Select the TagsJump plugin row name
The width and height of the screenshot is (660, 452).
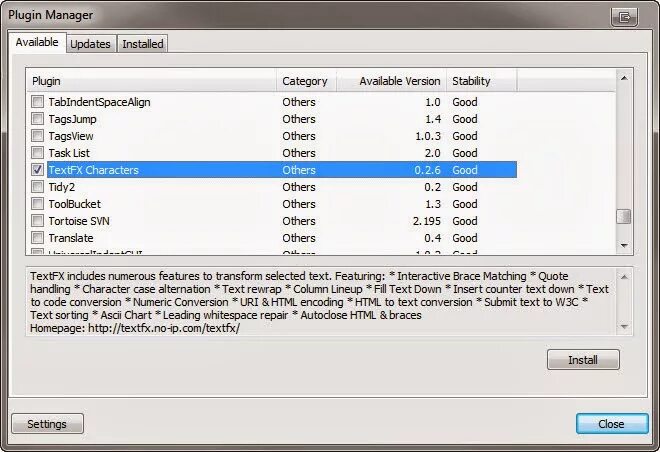pos(72,119)
